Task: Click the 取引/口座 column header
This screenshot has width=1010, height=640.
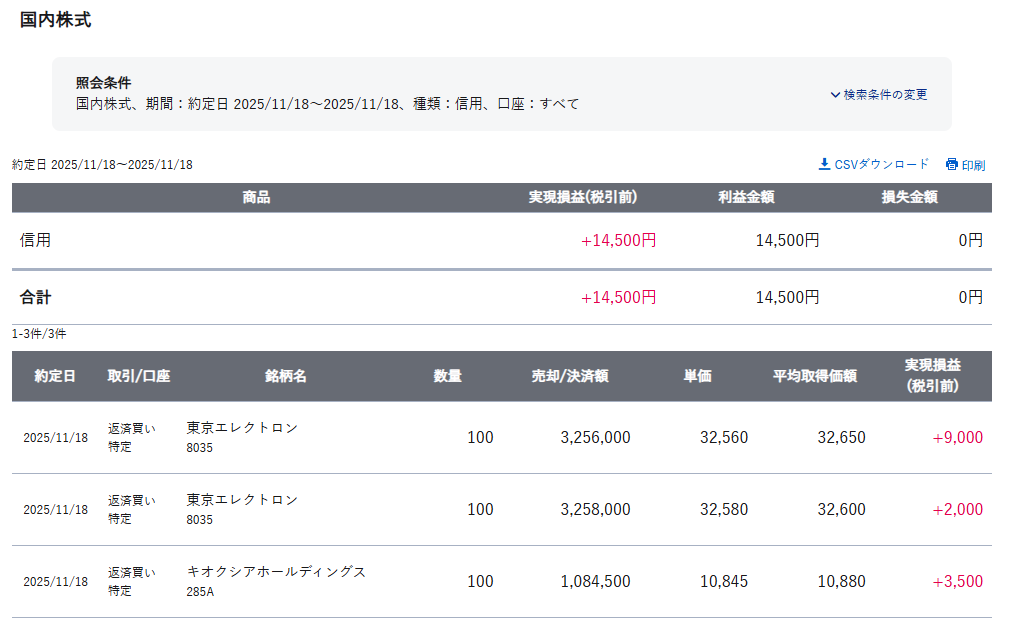Action: click(x=139, y=377)
